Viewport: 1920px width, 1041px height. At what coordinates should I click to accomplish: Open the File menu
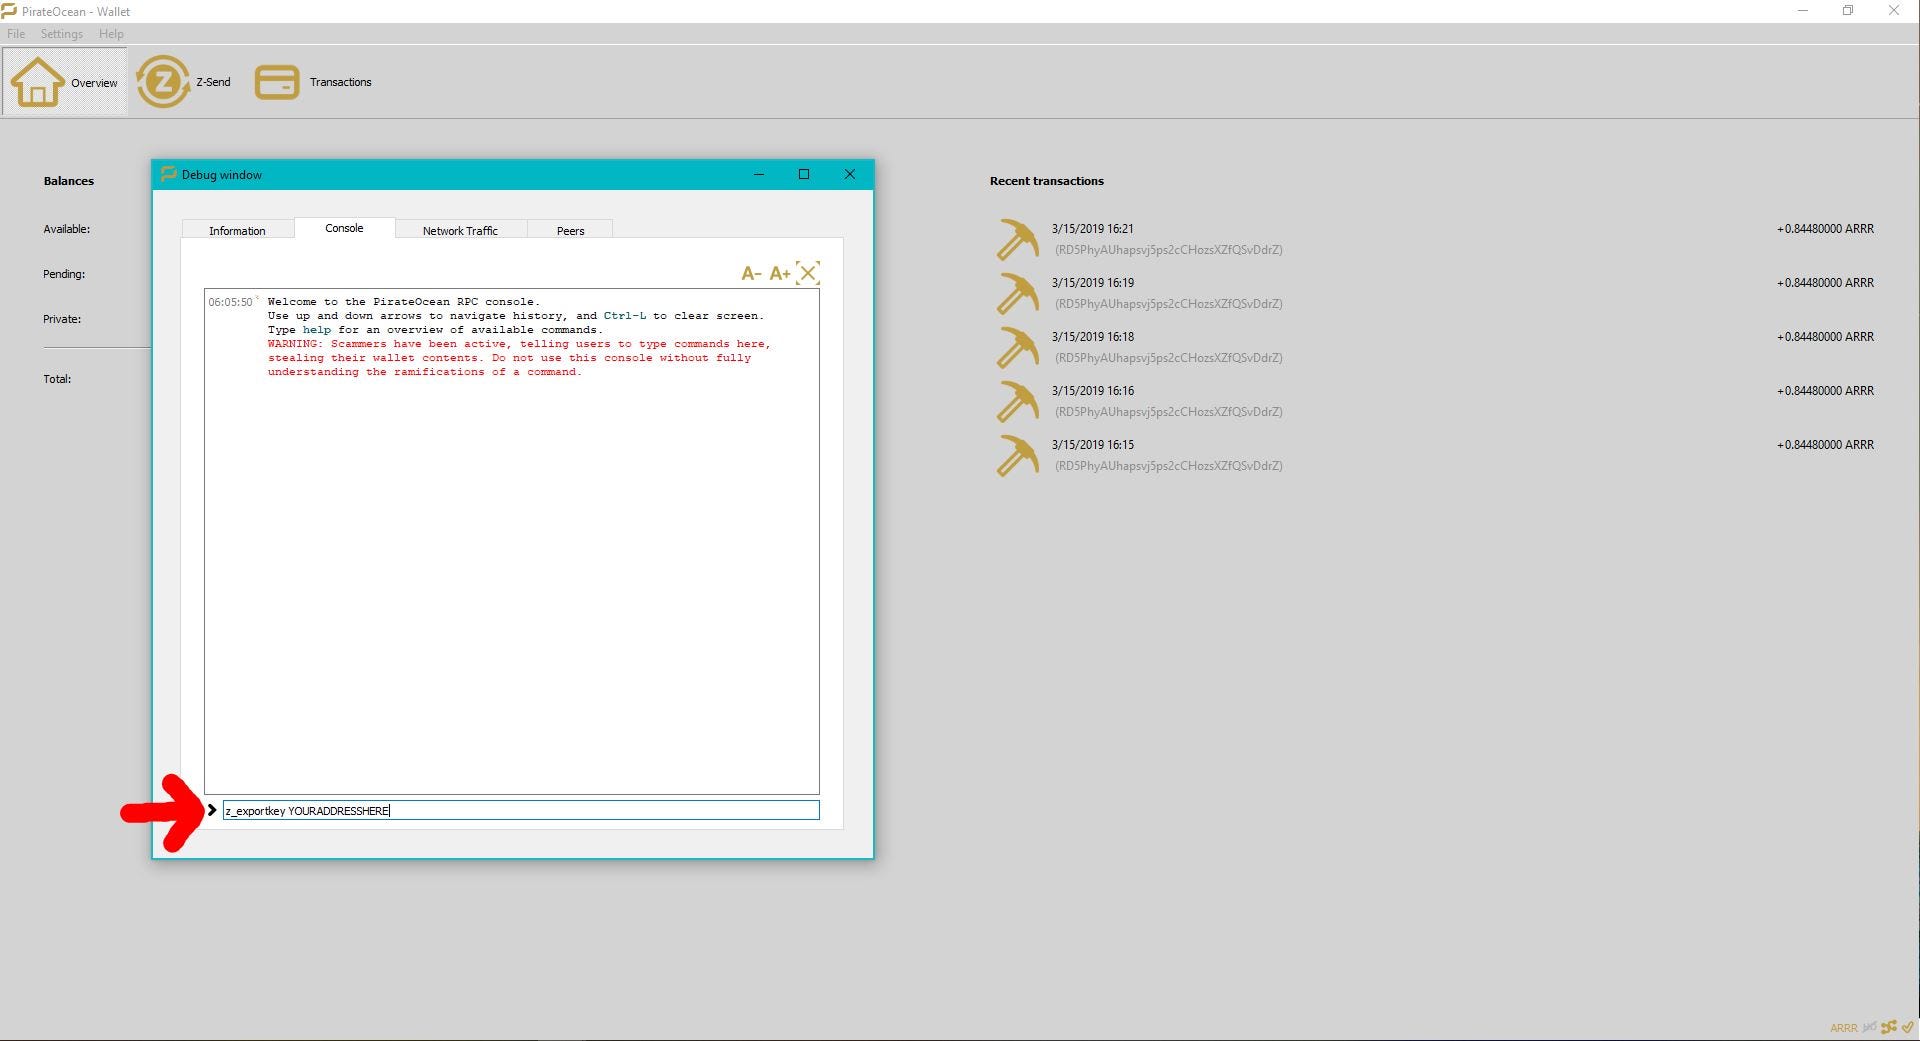pyautogui.click(x=16, y=34)
